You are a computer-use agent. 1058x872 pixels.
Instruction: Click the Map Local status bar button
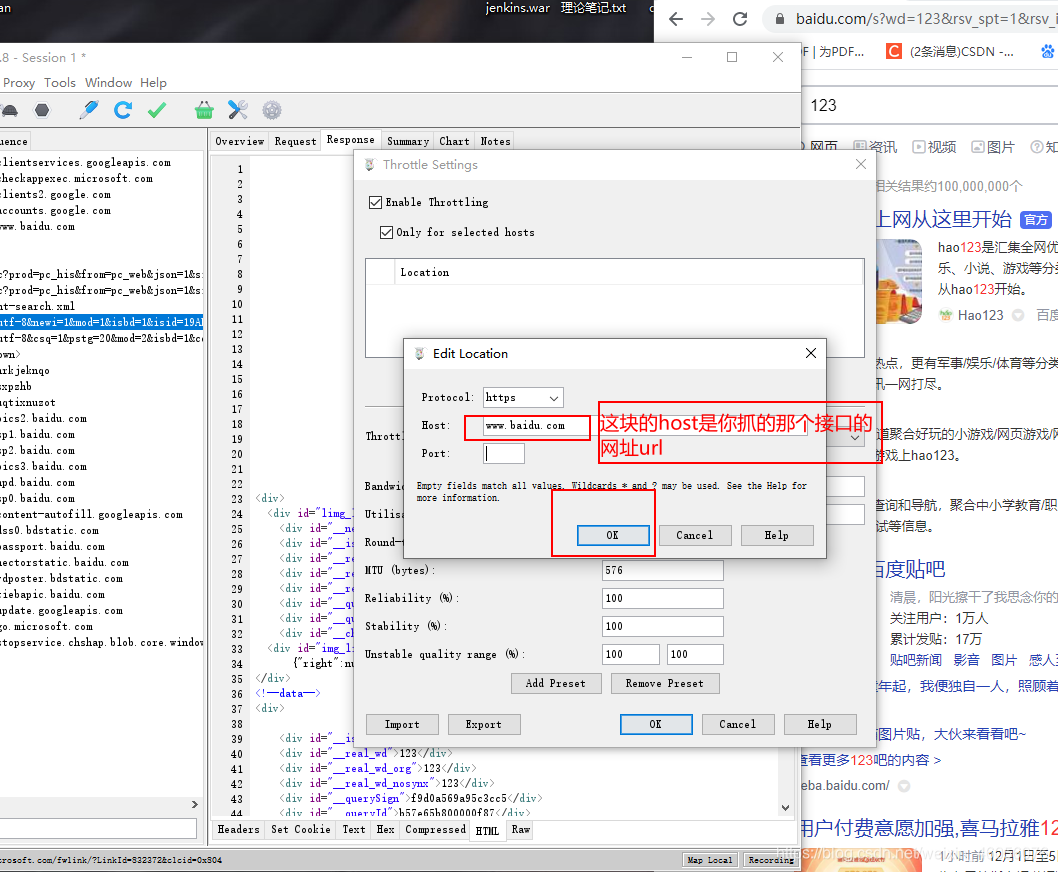[x=709, y=860]
